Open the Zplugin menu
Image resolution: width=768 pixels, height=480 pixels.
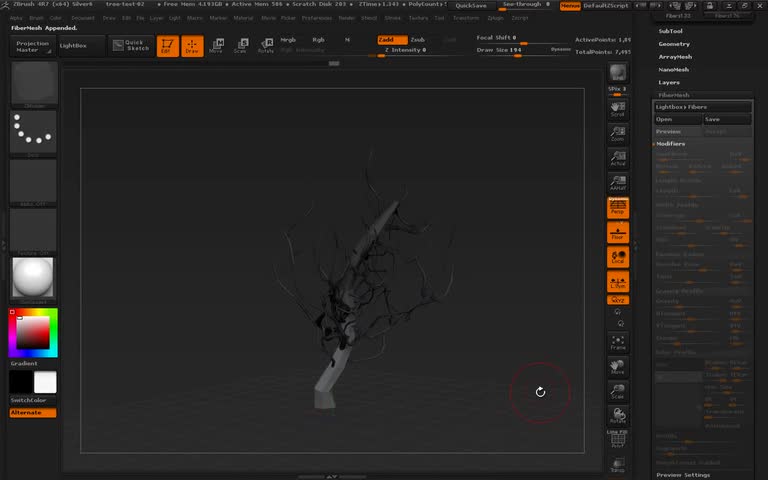click(x=495, y=18)
